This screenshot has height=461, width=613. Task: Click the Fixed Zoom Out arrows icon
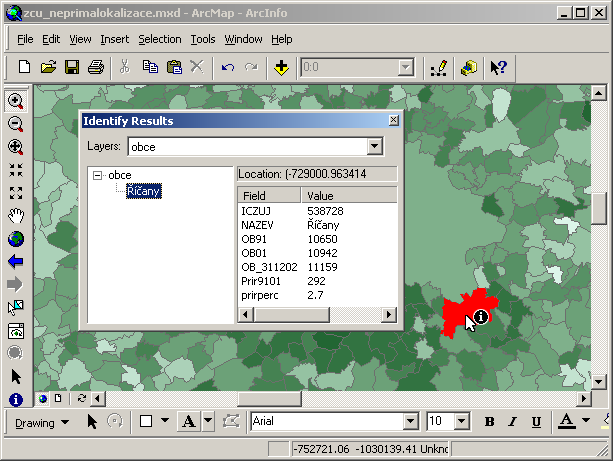16,193
